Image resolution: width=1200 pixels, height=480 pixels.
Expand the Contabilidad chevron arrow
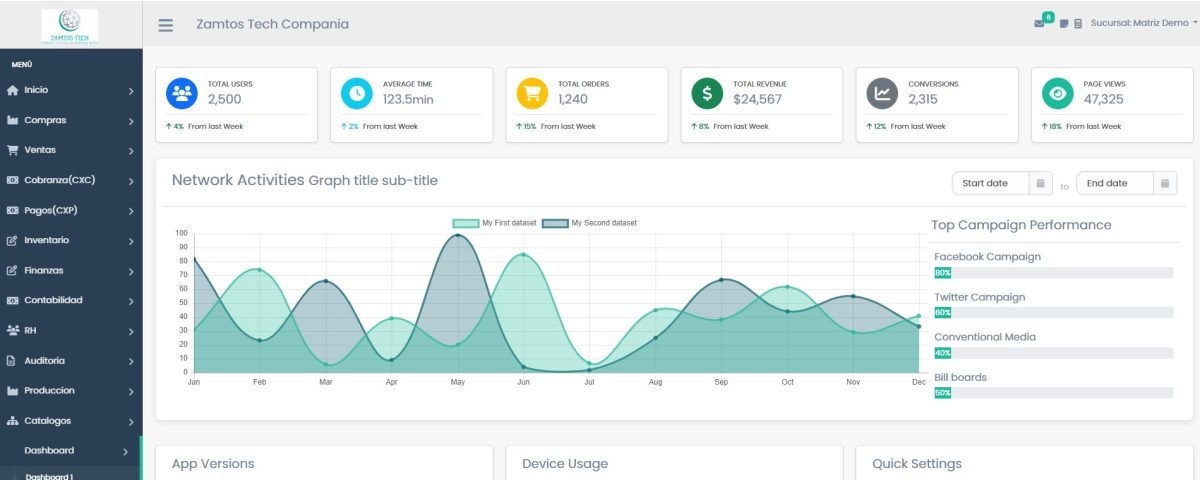(x=131, y=302)
